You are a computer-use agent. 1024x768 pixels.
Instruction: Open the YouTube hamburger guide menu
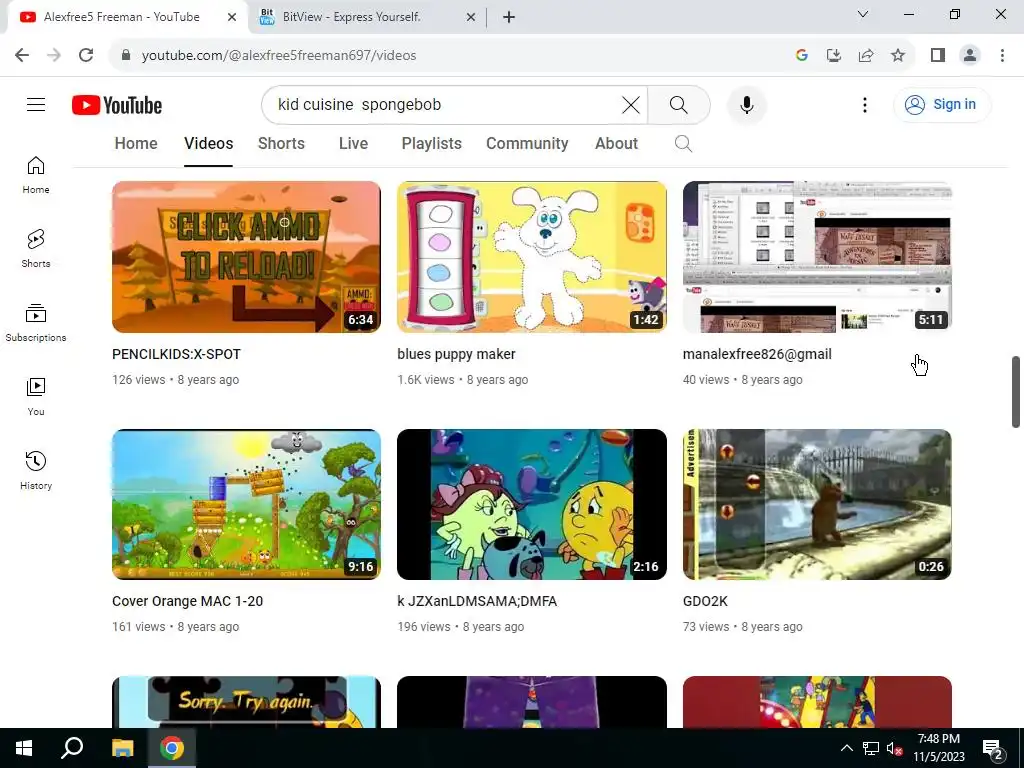(x=36, y=104)
